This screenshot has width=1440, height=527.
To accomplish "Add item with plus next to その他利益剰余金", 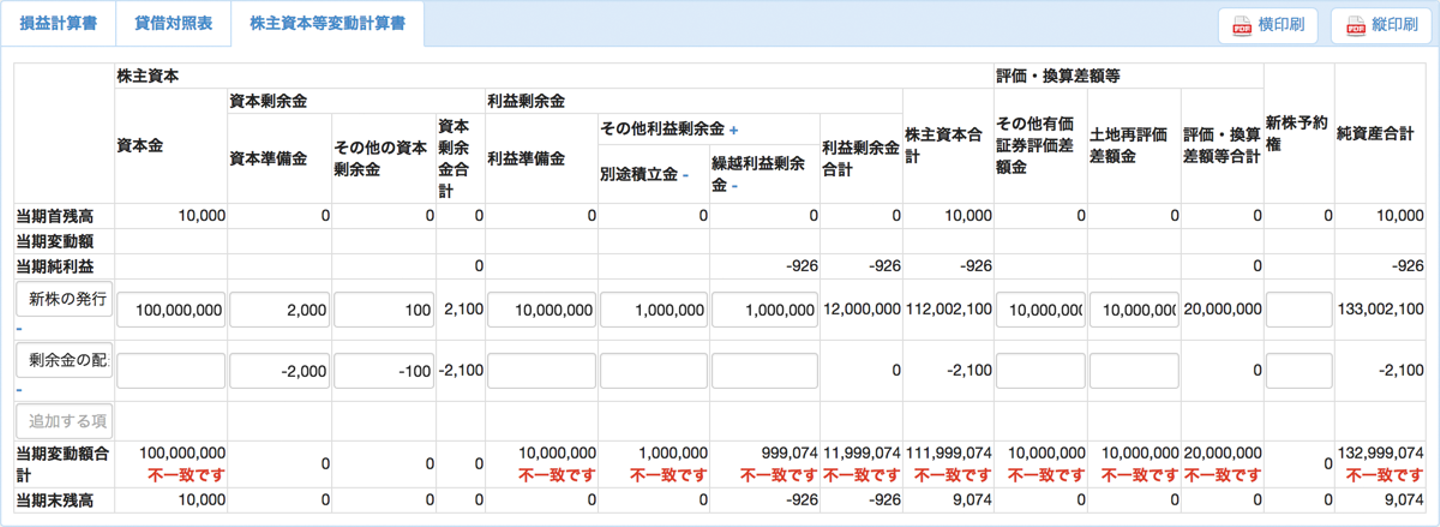I will (x=733, y=130).
